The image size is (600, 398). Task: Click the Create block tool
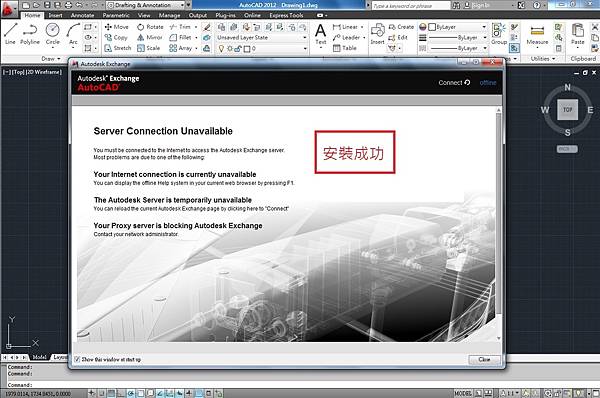pos(401,27)
